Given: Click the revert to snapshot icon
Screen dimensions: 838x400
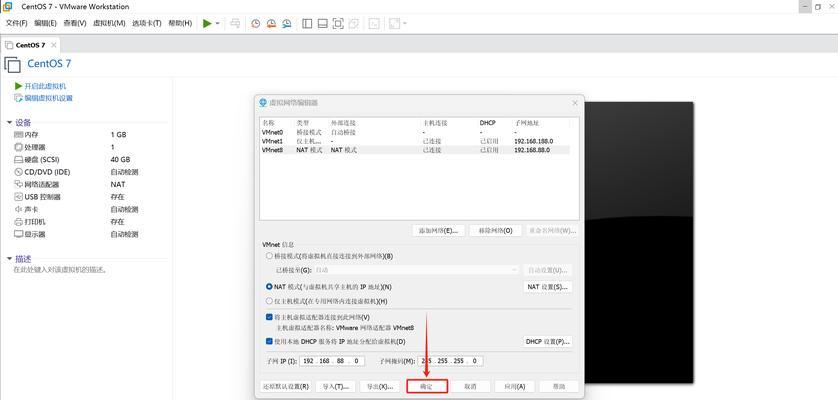Looking at the screenshot, I should pyautogui.click(x=271, y=24).
